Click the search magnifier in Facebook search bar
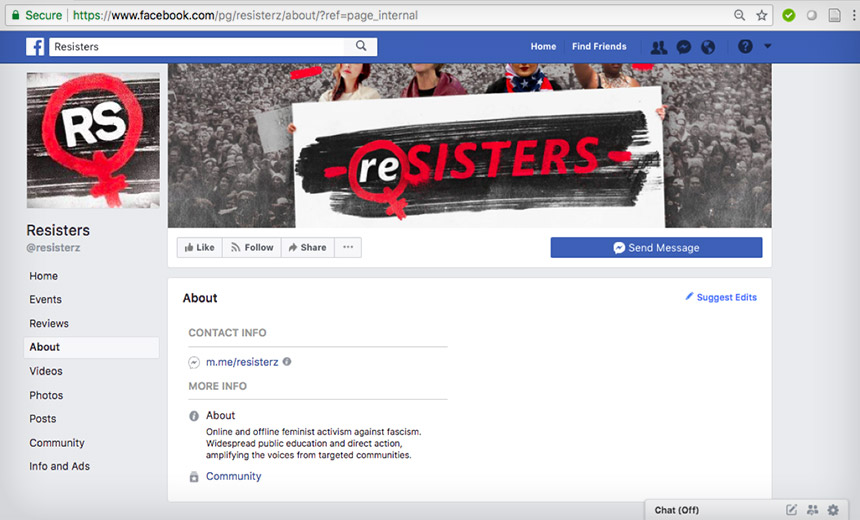The height and width of the screenshot is (520, 860). (x=361, y=46)
